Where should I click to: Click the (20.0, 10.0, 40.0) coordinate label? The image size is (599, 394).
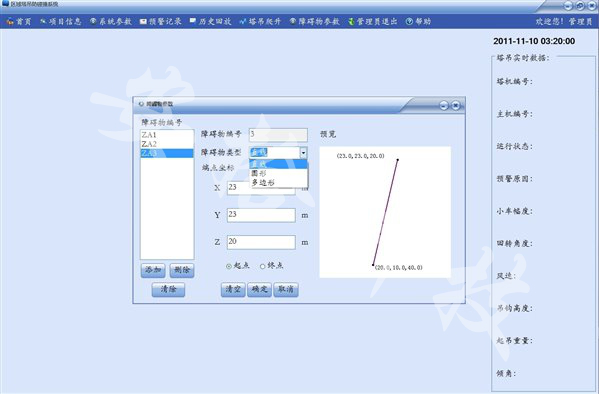(398, 268)
